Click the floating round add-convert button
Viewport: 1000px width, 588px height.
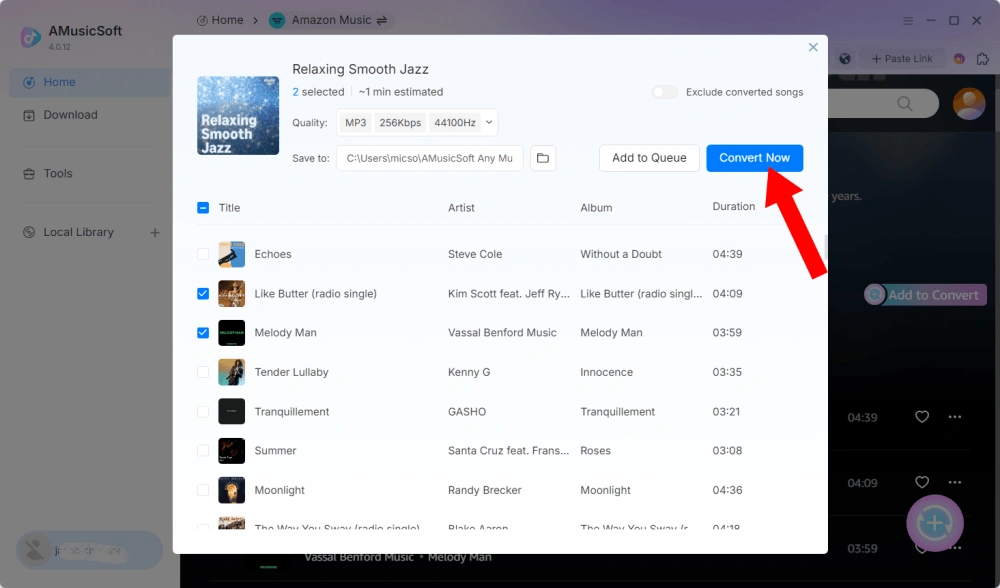(935, 523)
